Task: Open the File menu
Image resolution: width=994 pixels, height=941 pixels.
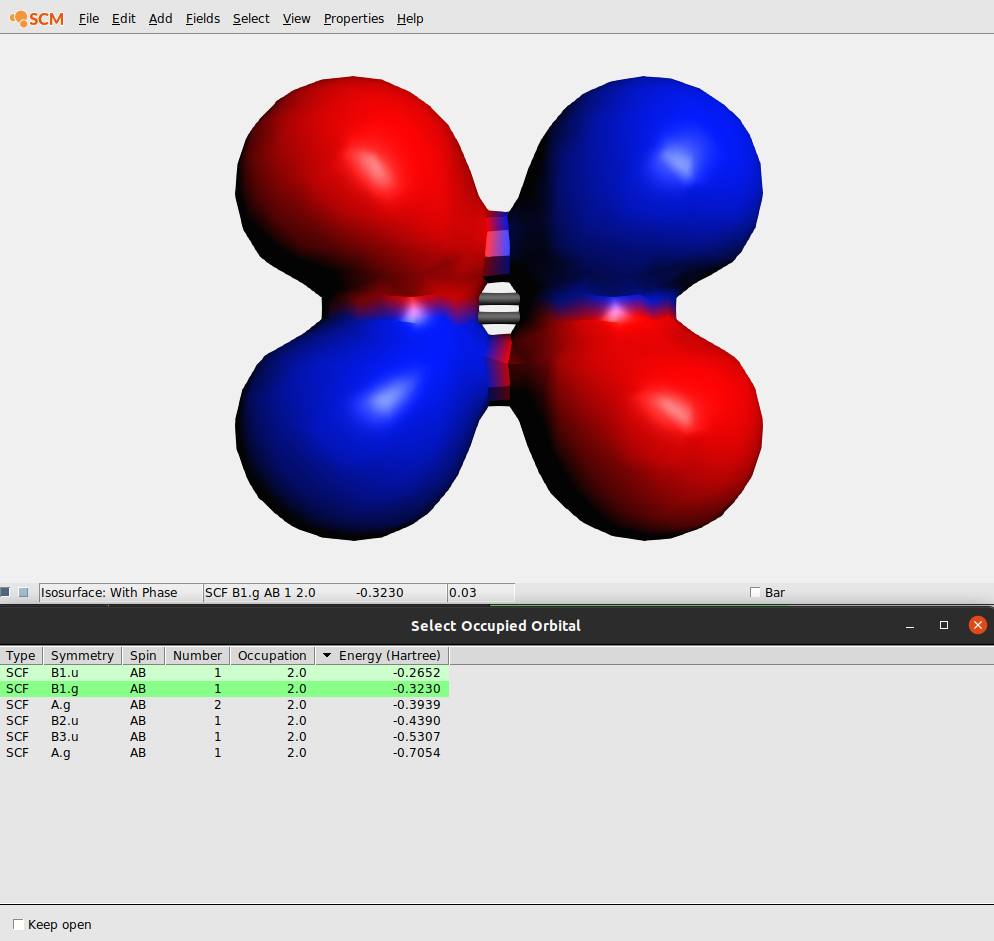Action: 88,18
